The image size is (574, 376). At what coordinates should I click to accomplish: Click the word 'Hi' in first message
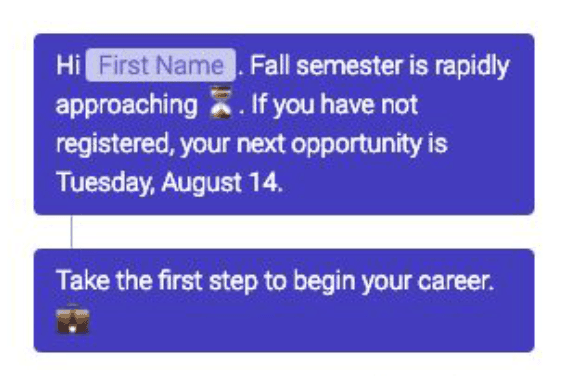[x=68, y=65]
